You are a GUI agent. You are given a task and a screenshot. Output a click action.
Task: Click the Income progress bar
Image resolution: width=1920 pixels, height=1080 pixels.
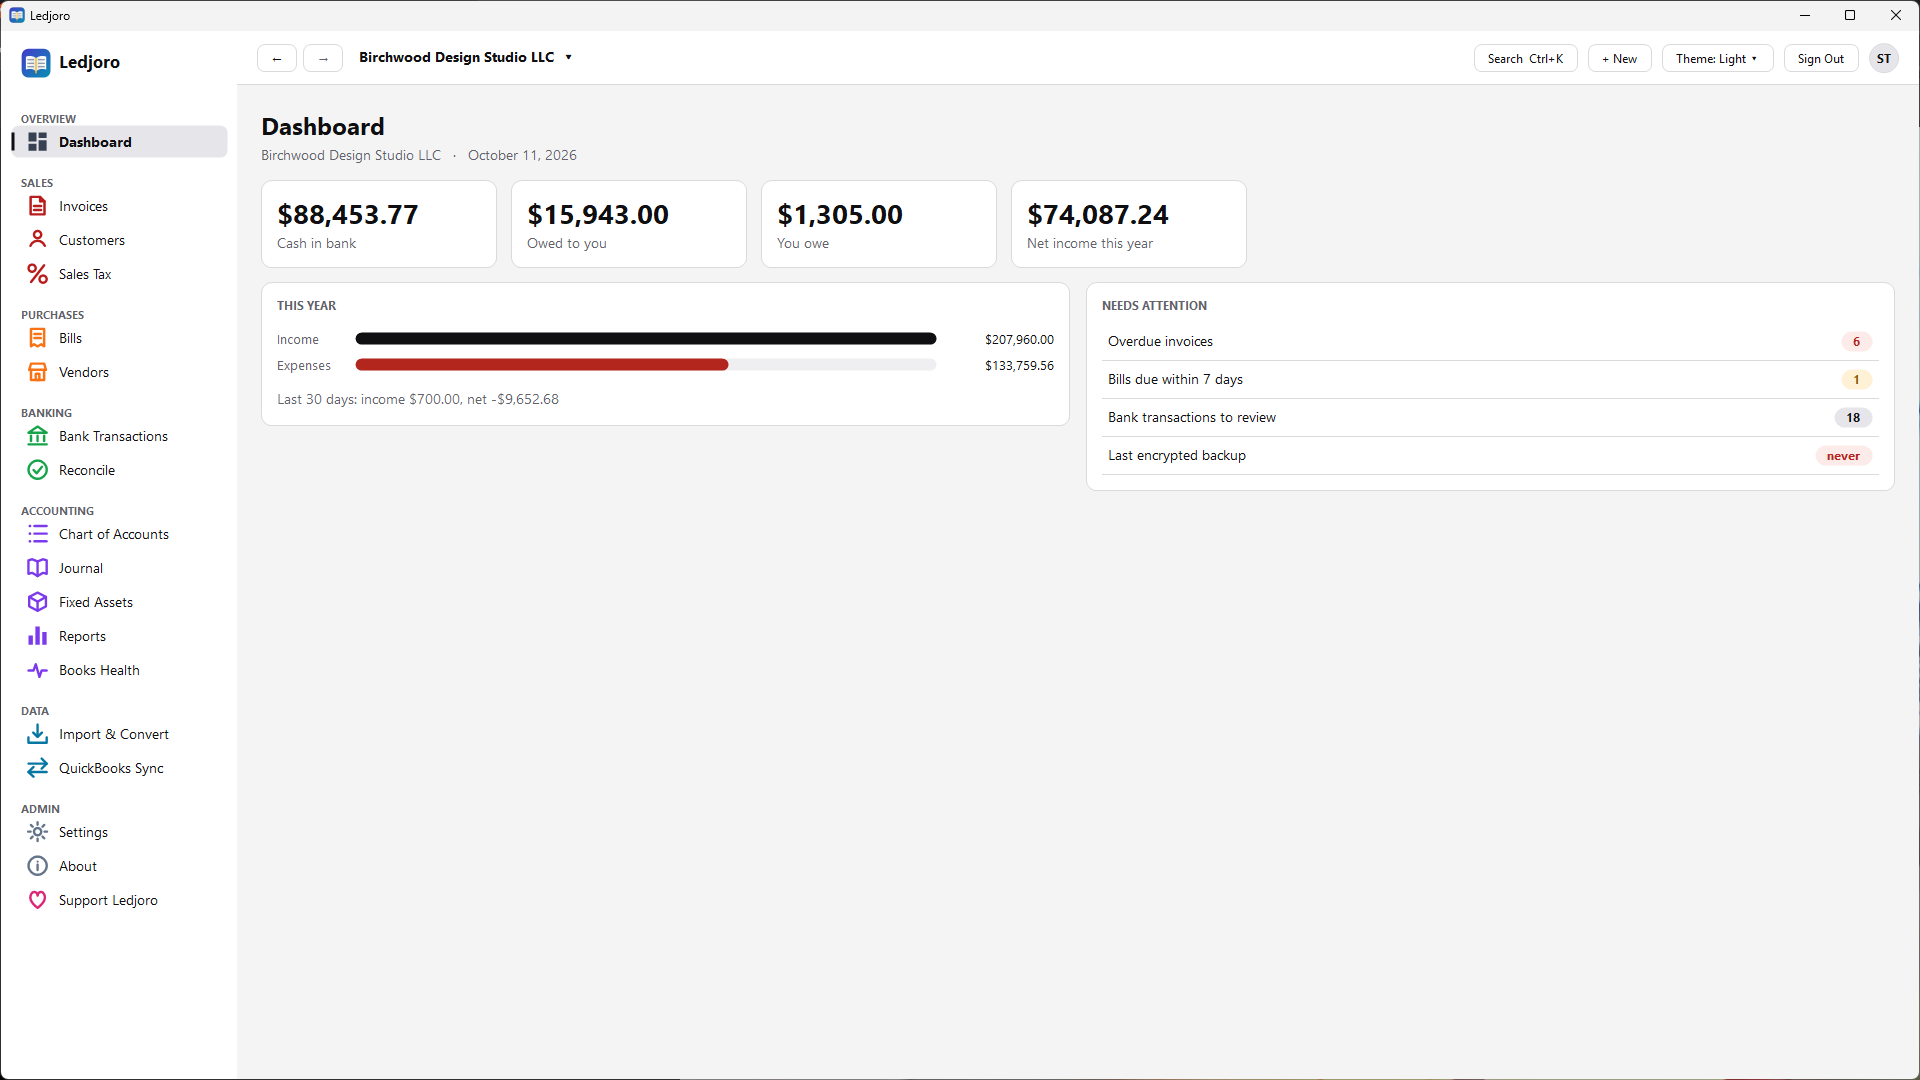tap(646, 339)
